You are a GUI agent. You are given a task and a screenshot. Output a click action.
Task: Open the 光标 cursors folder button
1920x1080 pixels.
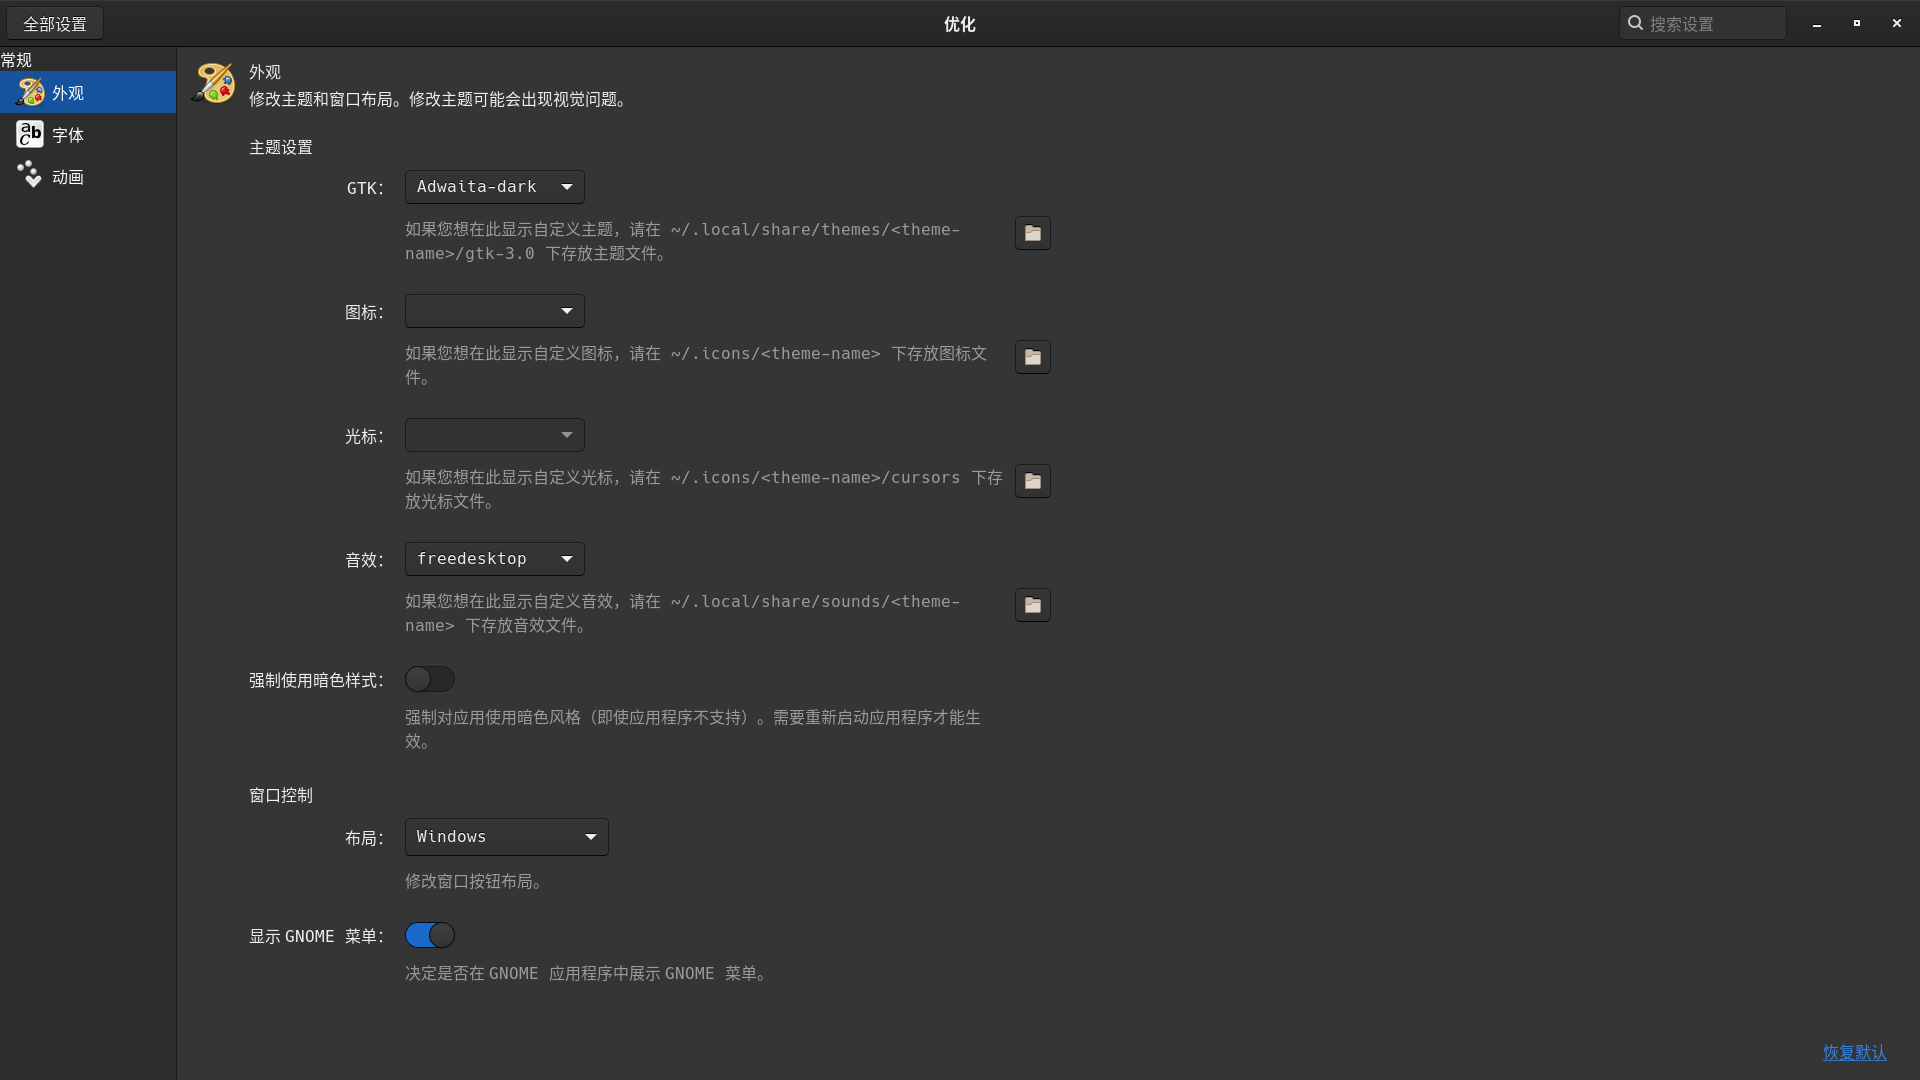tap(1032, 481)
